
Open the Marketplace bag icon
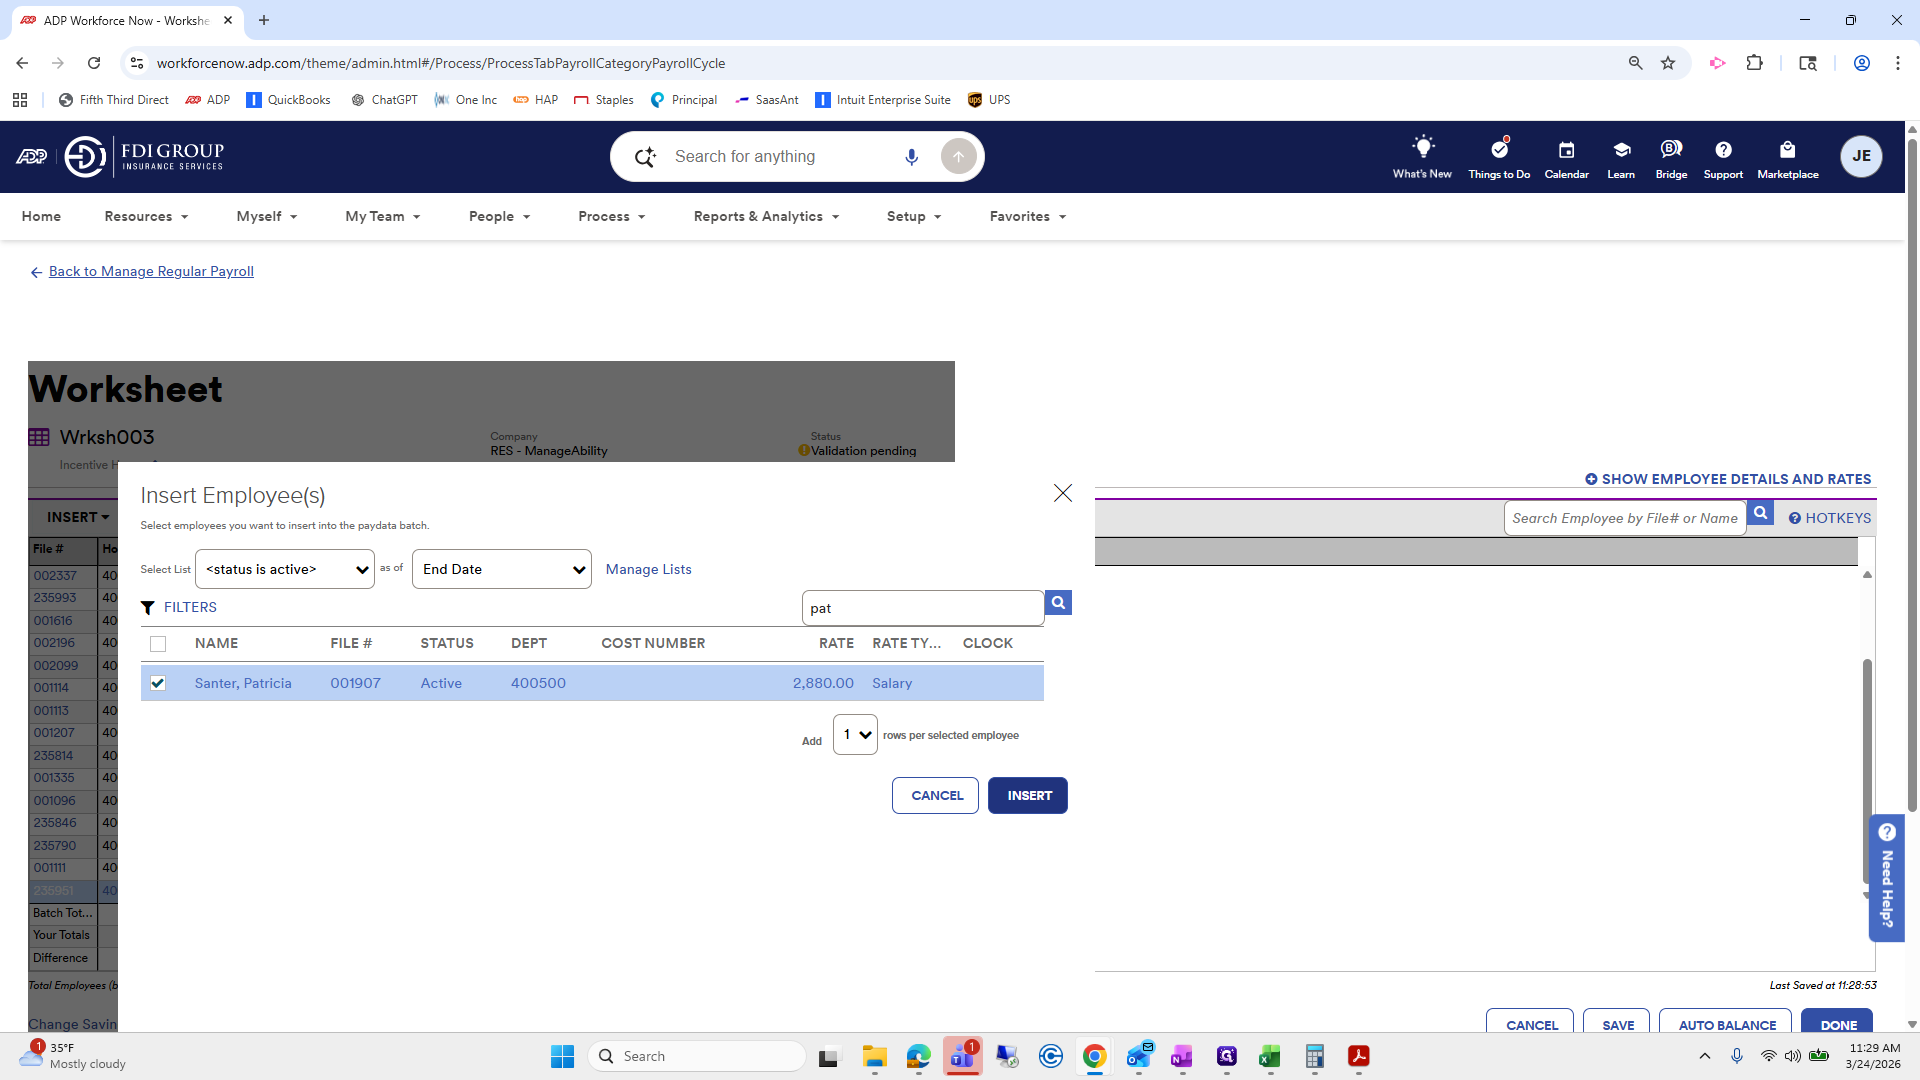(x=1787, y=150)
